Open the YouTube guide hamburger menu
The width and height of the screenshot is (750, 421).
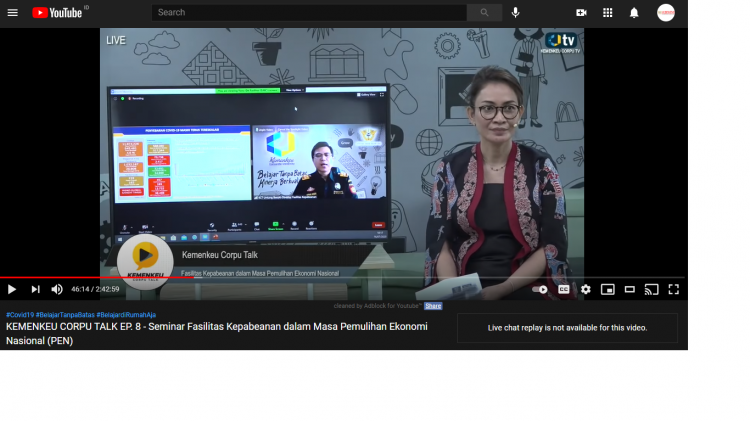[12, 13]
